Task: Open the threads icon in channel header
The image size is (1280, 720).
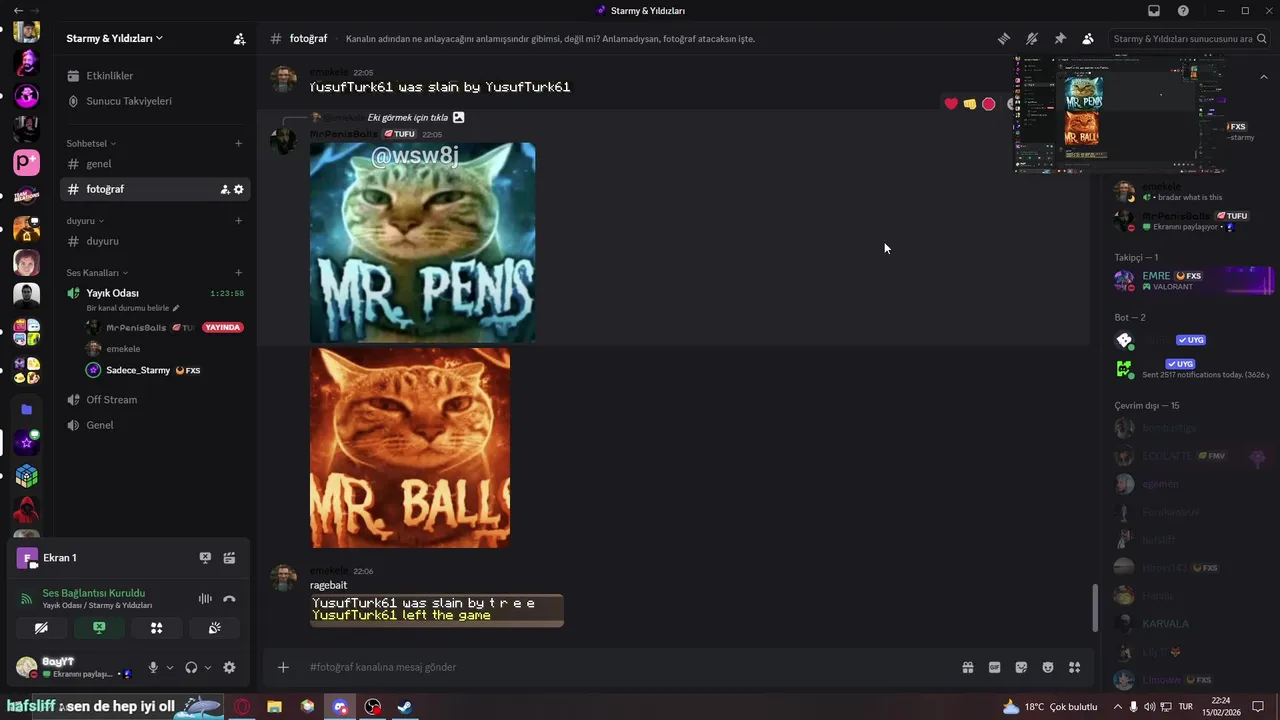Action: pos(1003,39)
